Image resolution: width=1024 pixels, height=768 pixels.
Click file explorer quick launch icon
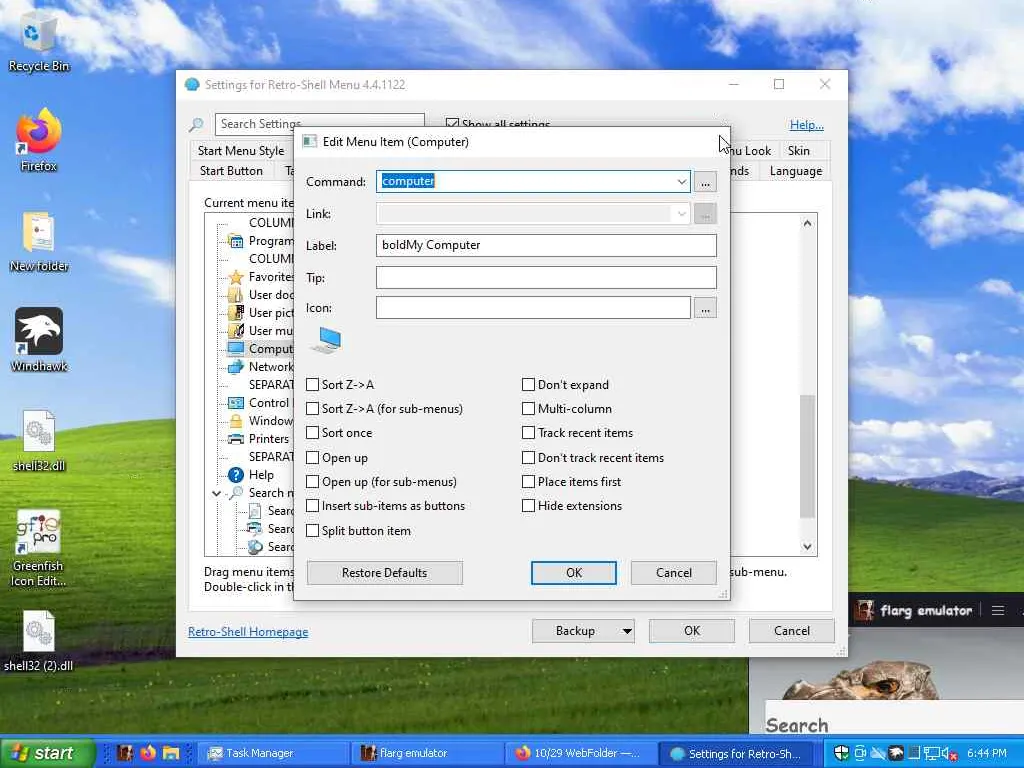point(171,753)
